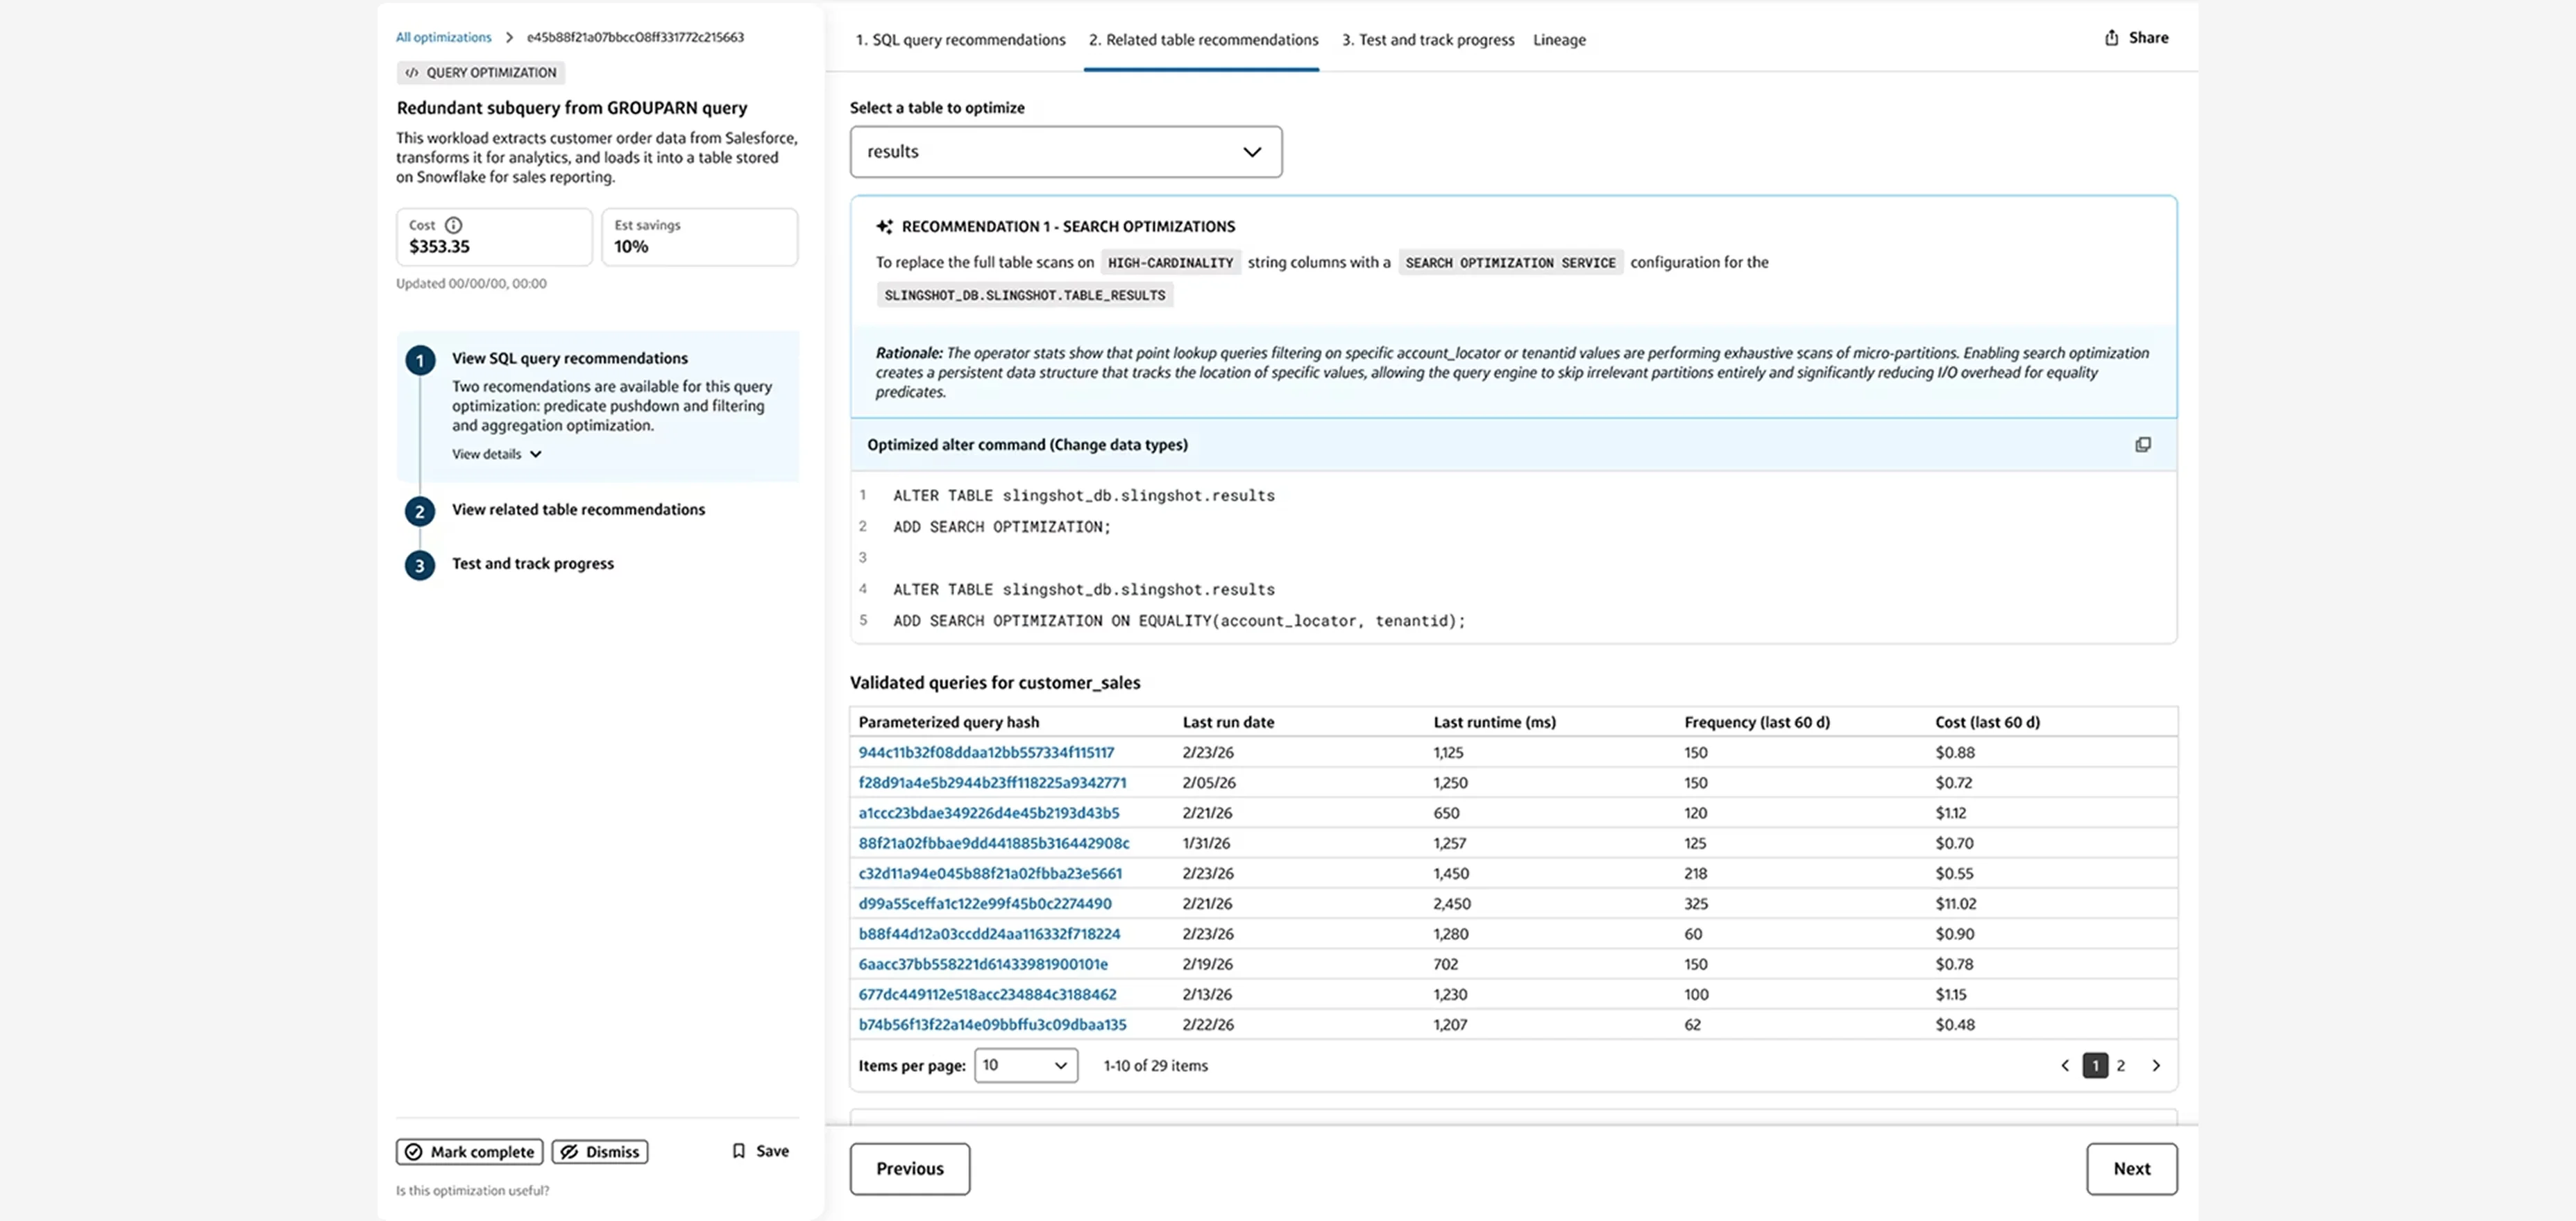Click the Cost info icon
The height and width of the screenshot is (1221, 2576).
click(x=453, y=225)
